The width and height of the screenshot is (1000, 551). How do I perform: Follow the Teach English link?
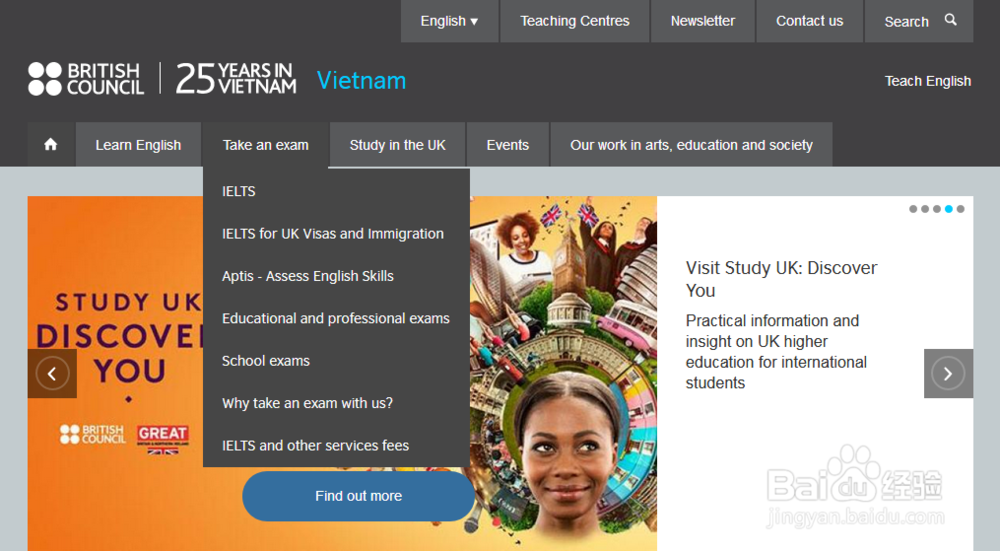click(x=928, y=81)
